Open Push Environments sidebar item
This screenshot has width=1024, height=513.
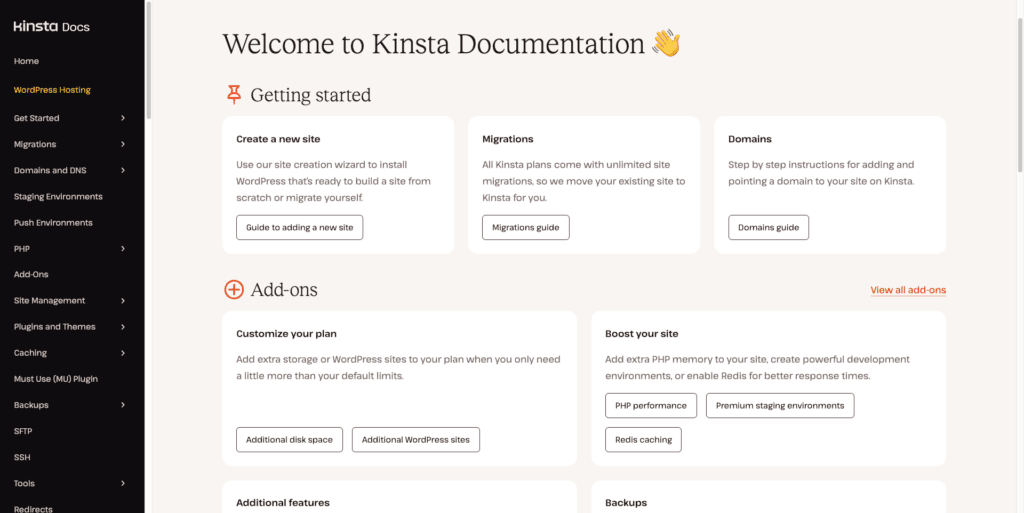point(53,223)
